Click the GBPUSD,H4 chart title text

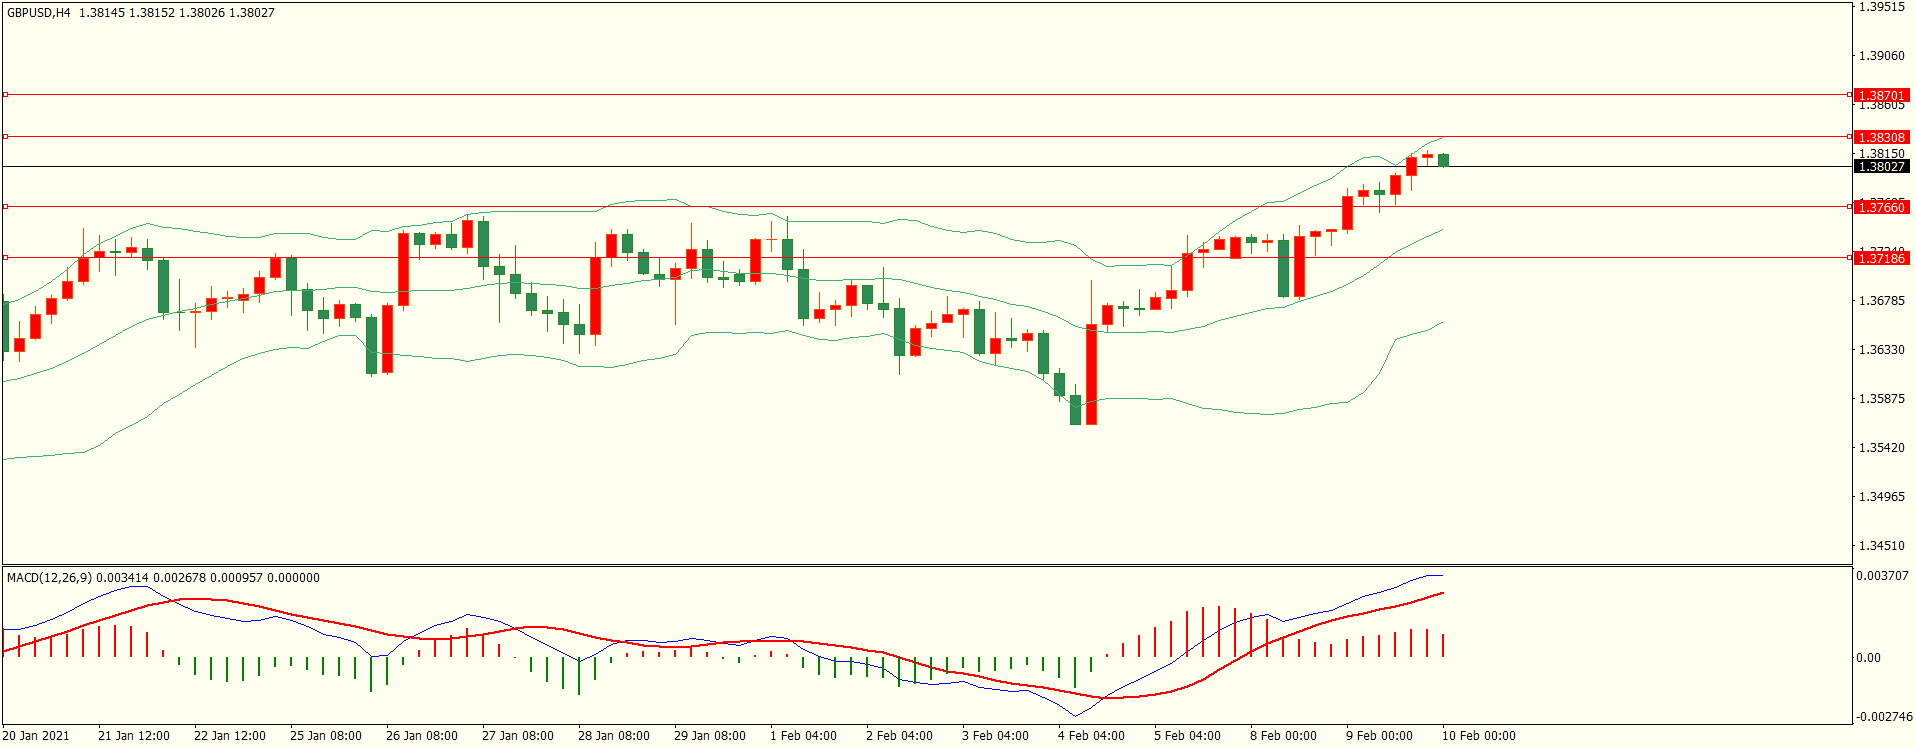[38, 13]
